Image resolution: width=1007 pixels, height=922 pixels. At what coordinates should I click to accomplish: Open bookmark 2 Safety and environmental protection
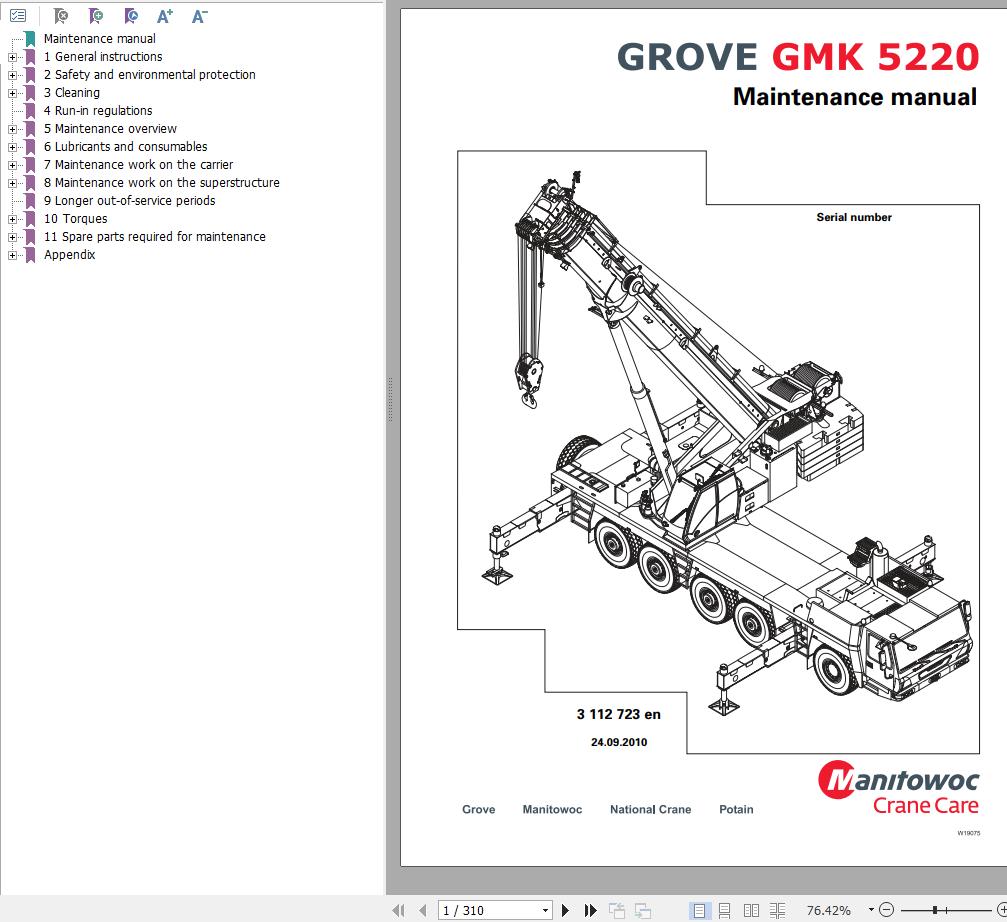click(150, 74)
